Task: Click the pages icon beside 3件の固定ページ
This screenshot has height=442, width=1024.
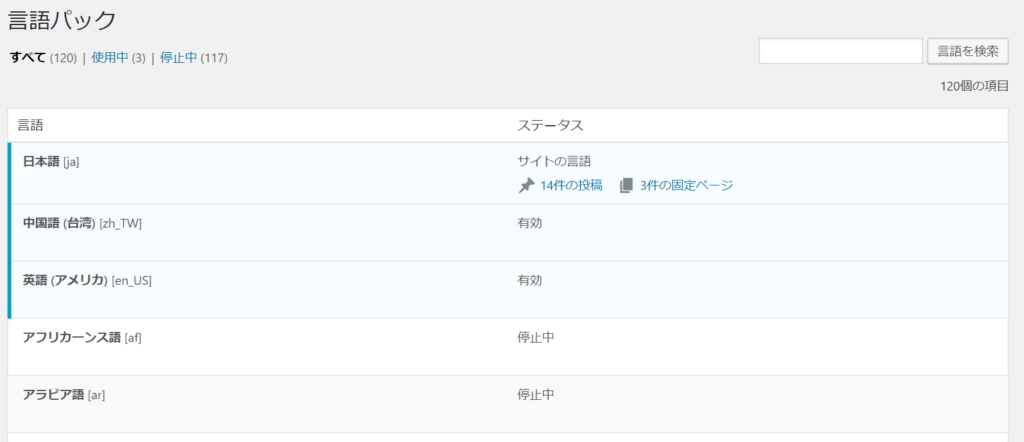Action: tap(626, 185)
